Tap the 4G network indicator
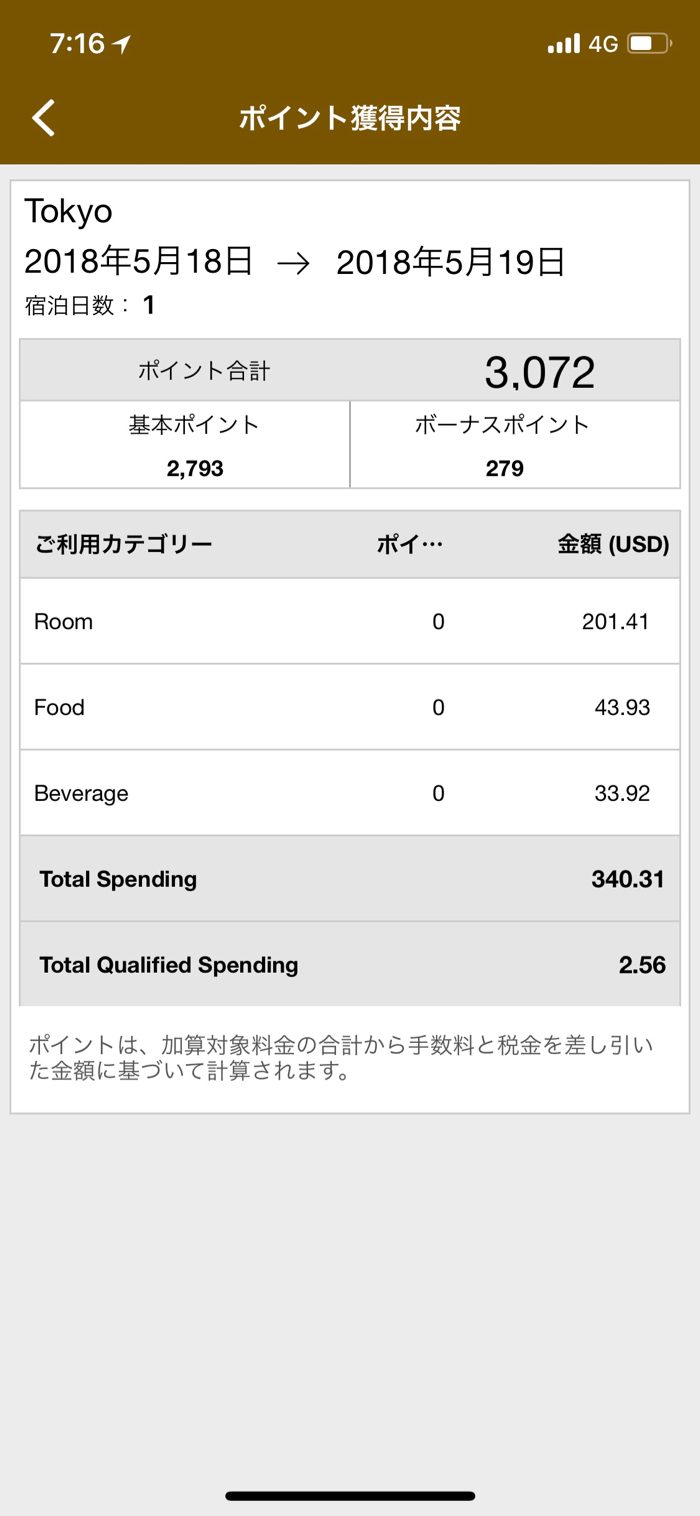The width and height of the screenshot is (700, 1516). point(603,43)
